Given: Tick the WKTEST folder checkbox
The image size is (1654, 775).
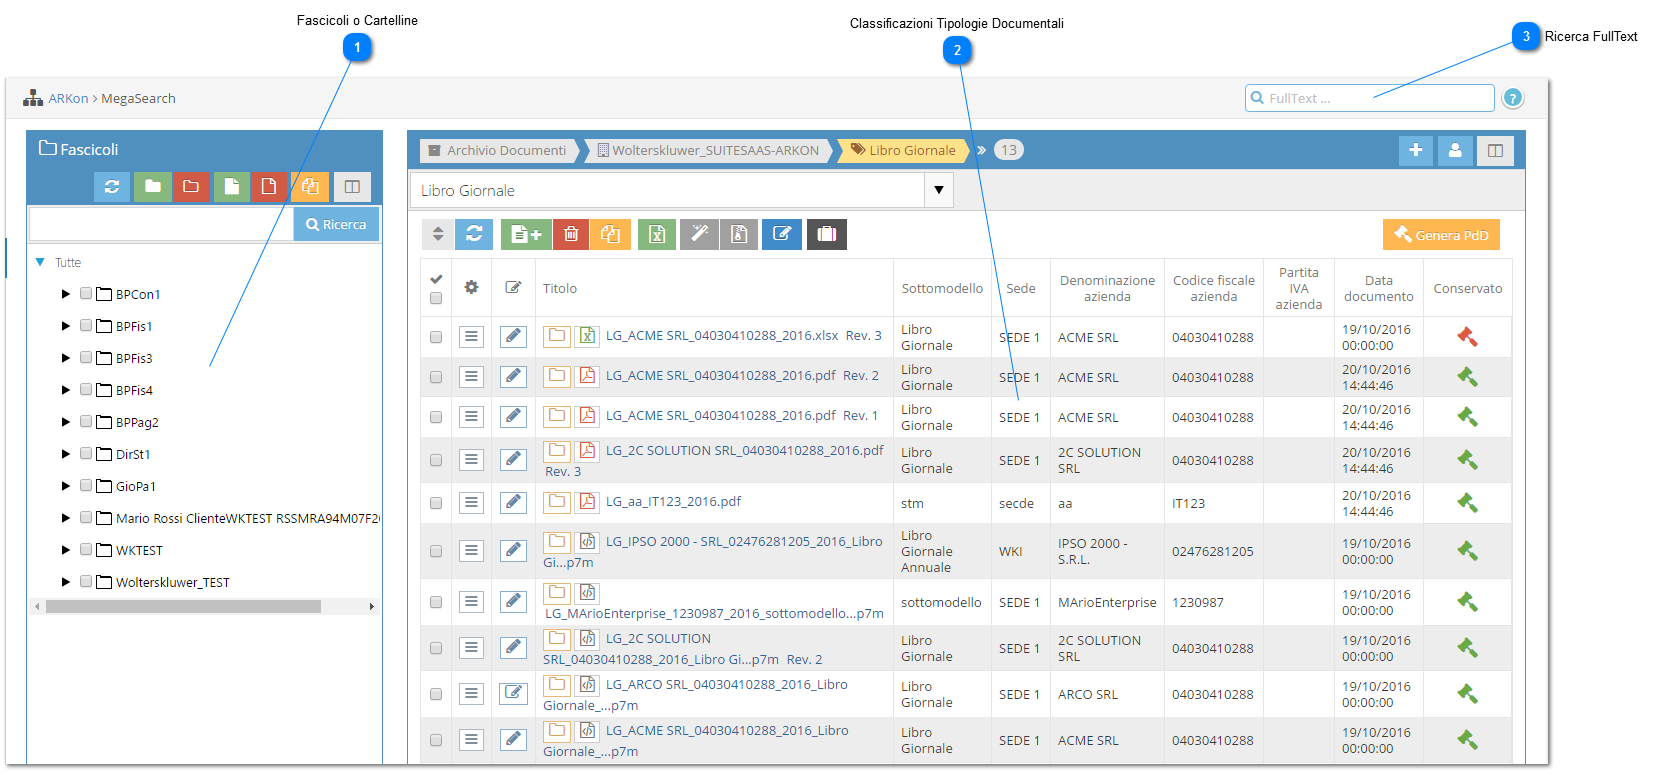Looking at the screenshot, I should pos(86,550).
